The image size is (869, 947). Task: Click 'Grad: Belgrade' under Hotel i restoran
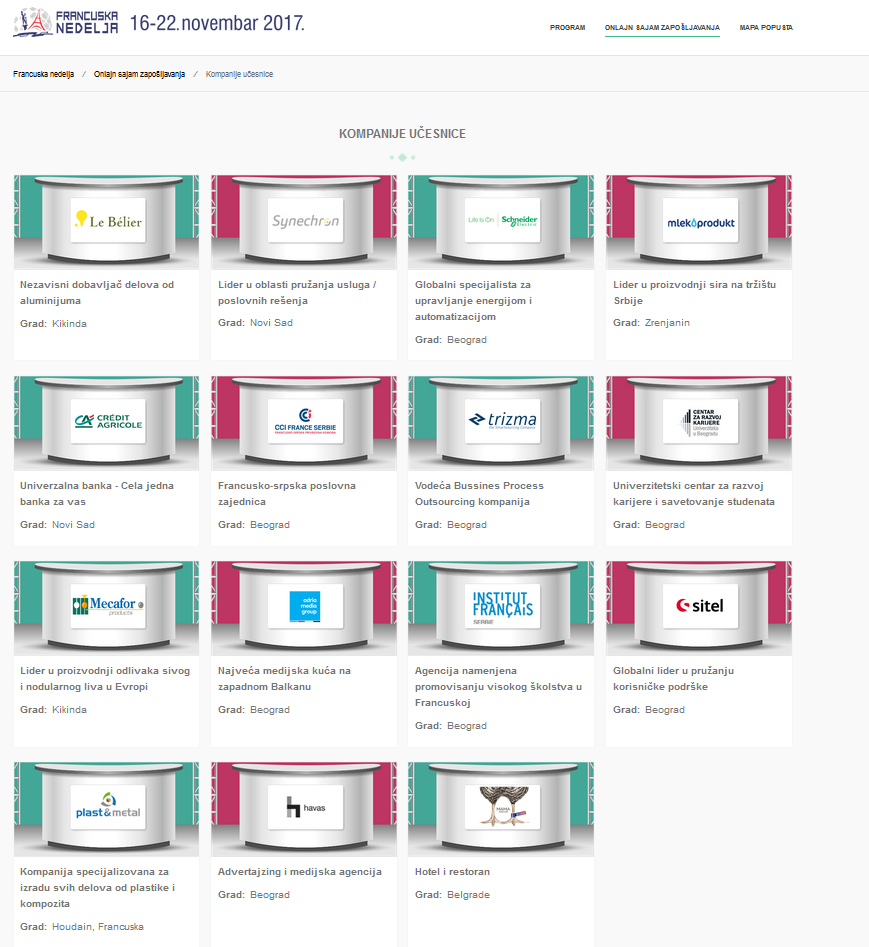pos(452,894)
